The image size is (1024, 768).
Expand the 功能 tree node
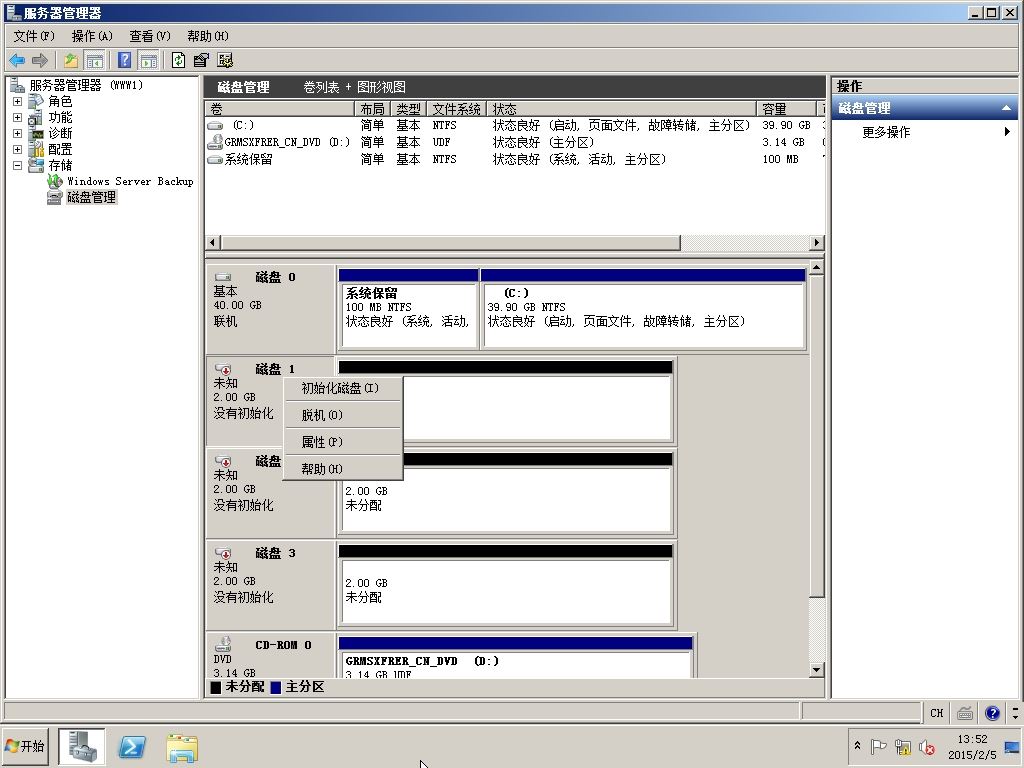point(18,118)
